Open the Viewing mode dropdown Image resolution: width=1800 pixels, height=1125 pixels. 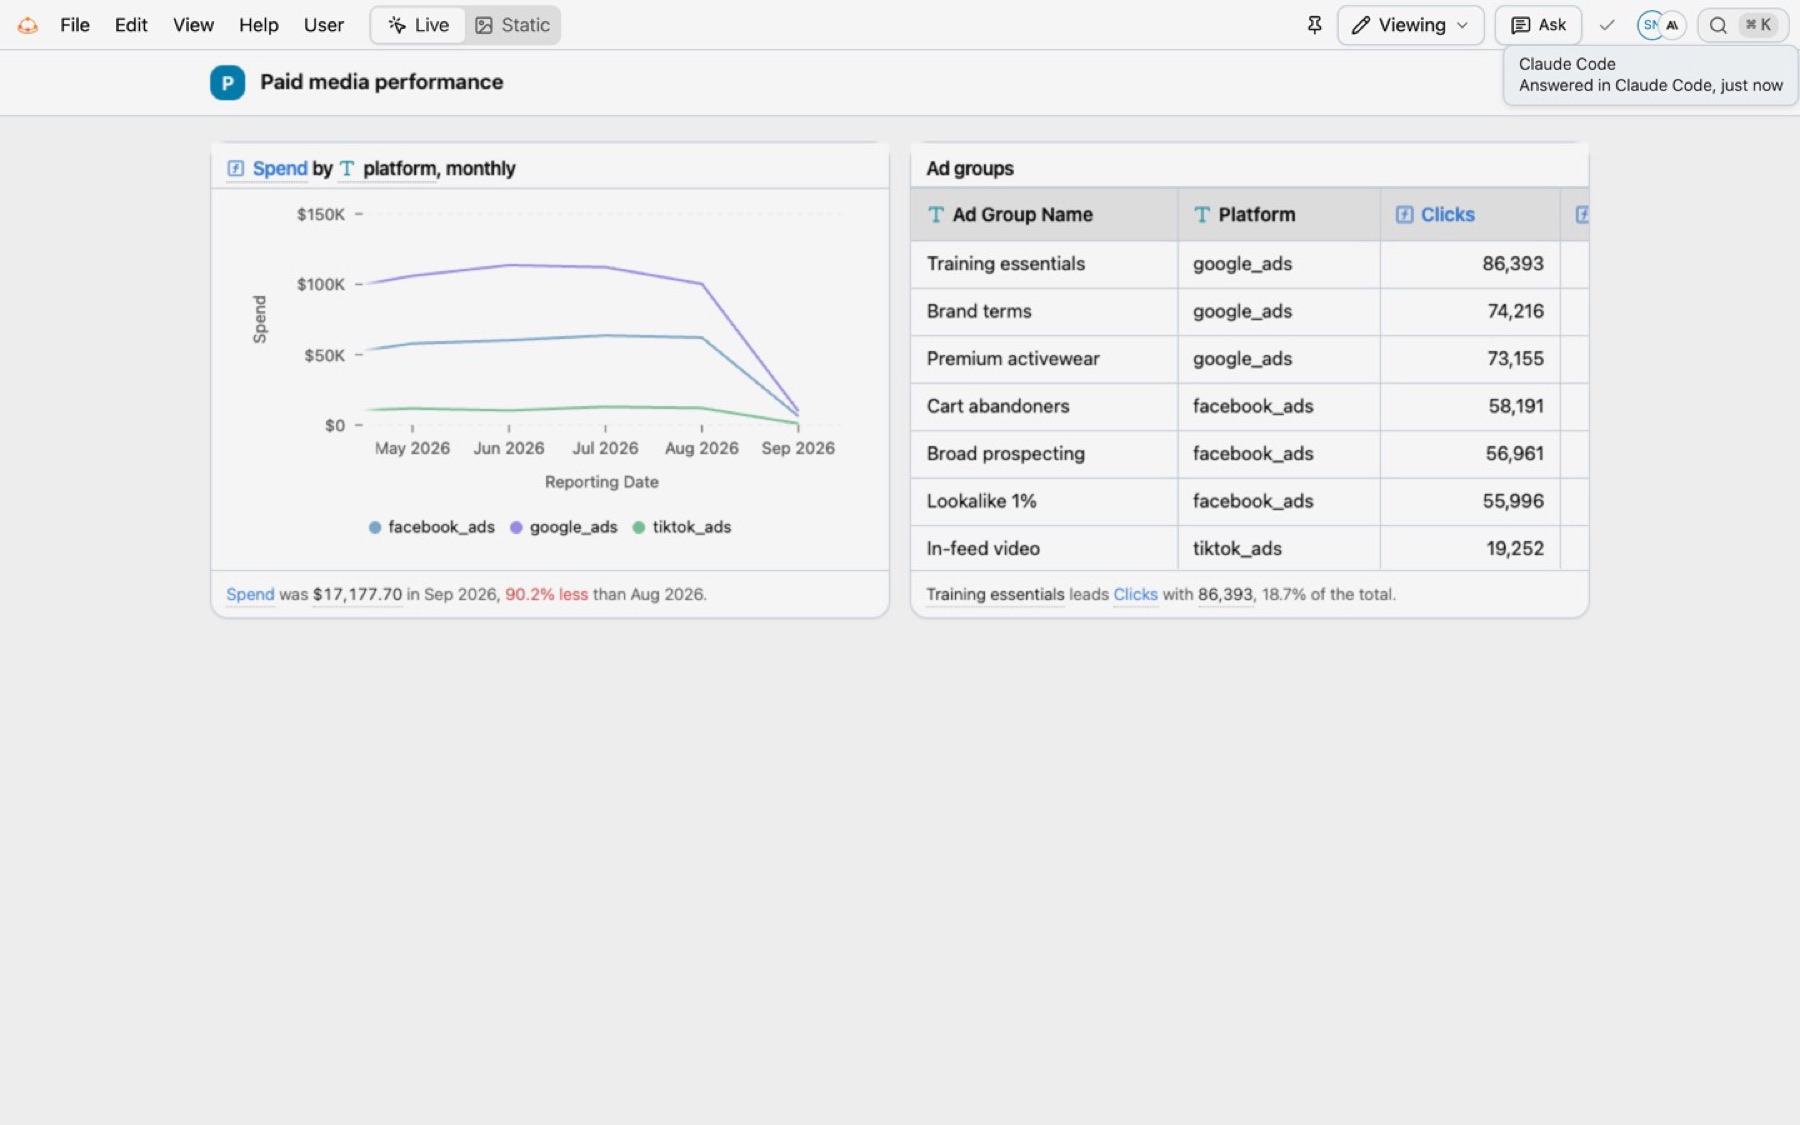pyautogui.click(x=1410, y=25)
